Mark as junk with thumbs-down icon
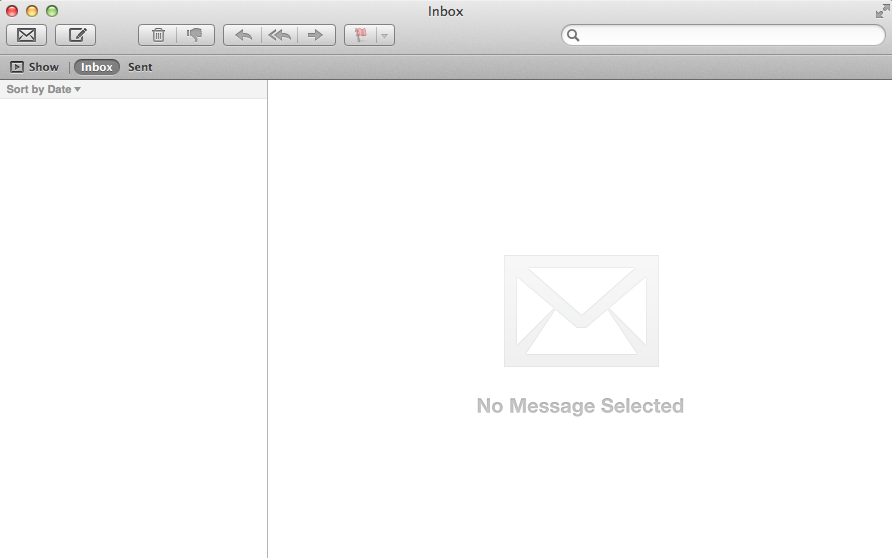Viewport: 892px width, 558px height. 195,35
